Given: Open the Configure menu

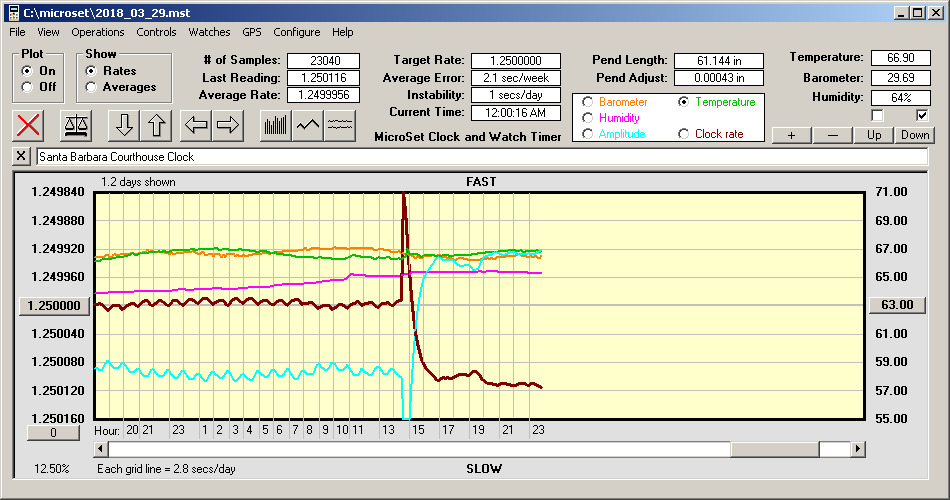Looking at the screenshot, I should pyautogui.click(x=297, y=32).
